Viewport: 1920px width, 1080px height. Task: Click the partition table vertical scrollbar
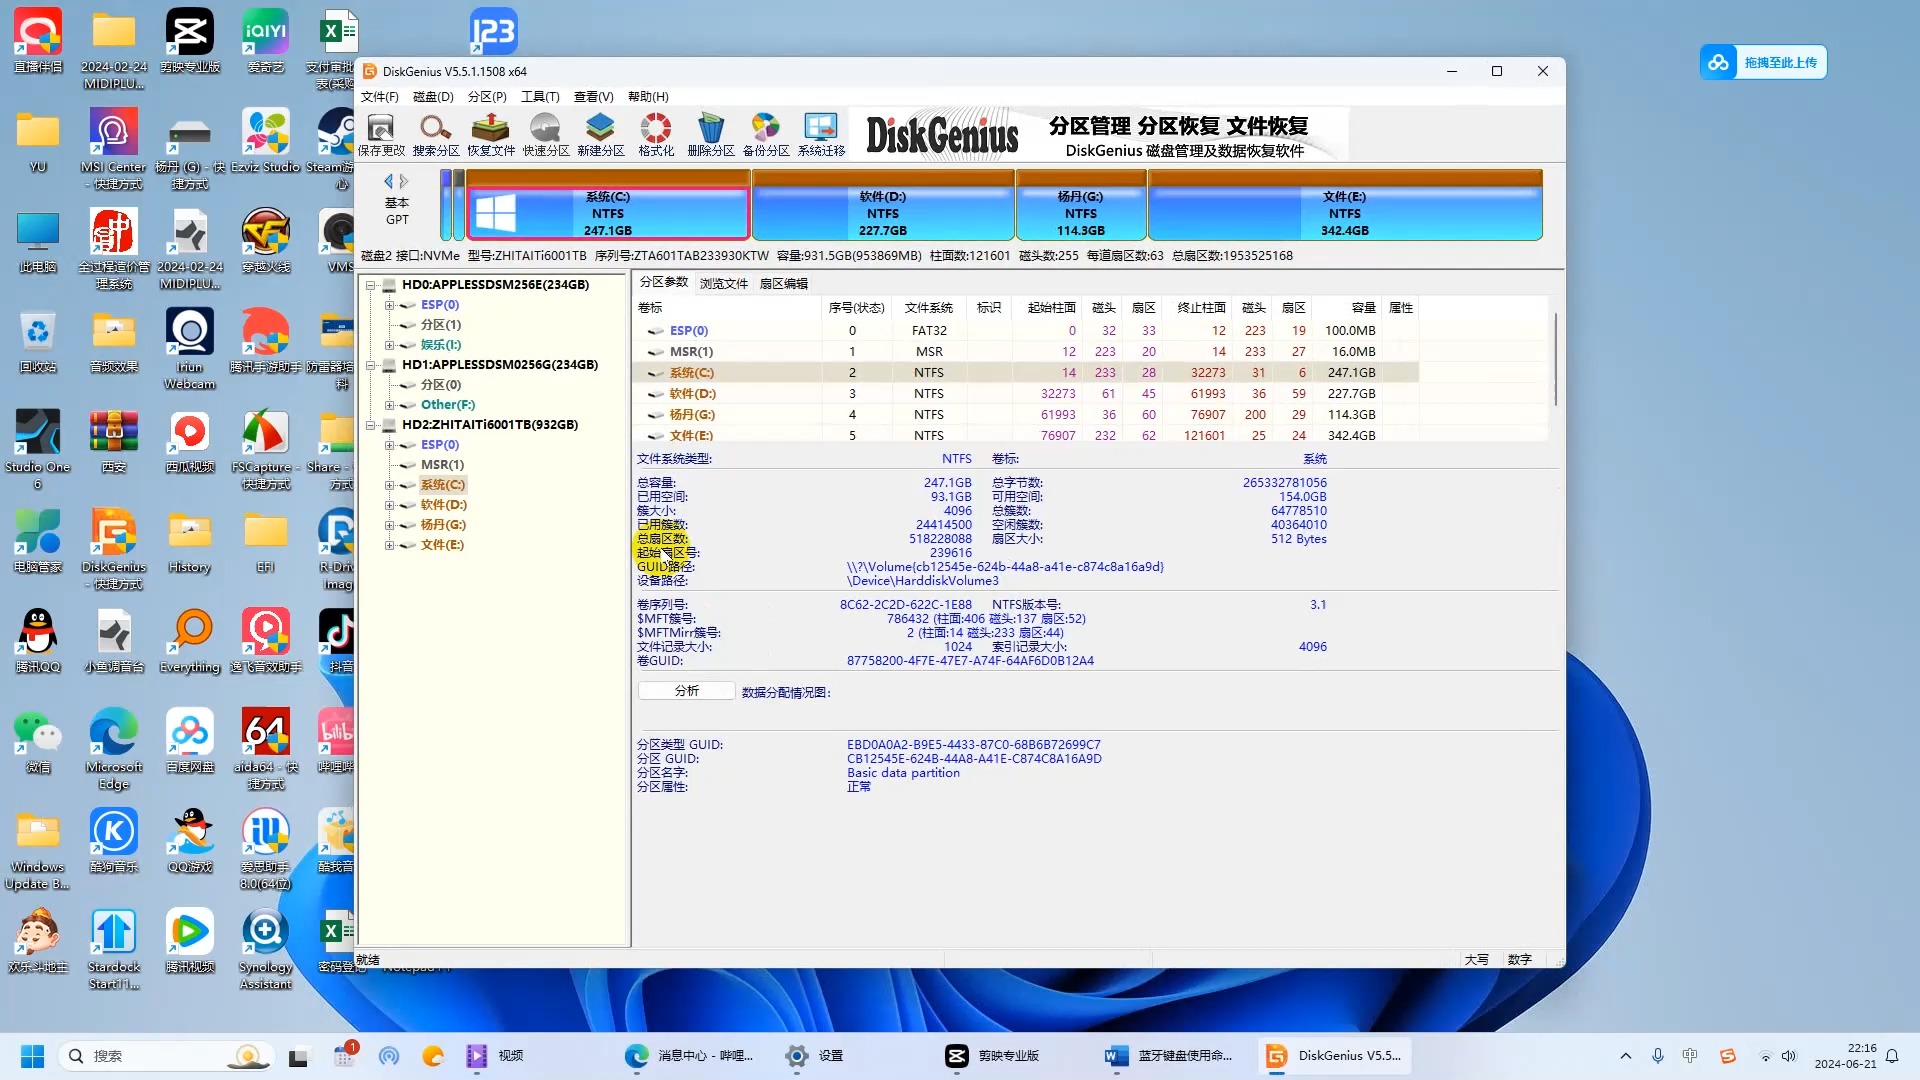(x=1555, y=360)
